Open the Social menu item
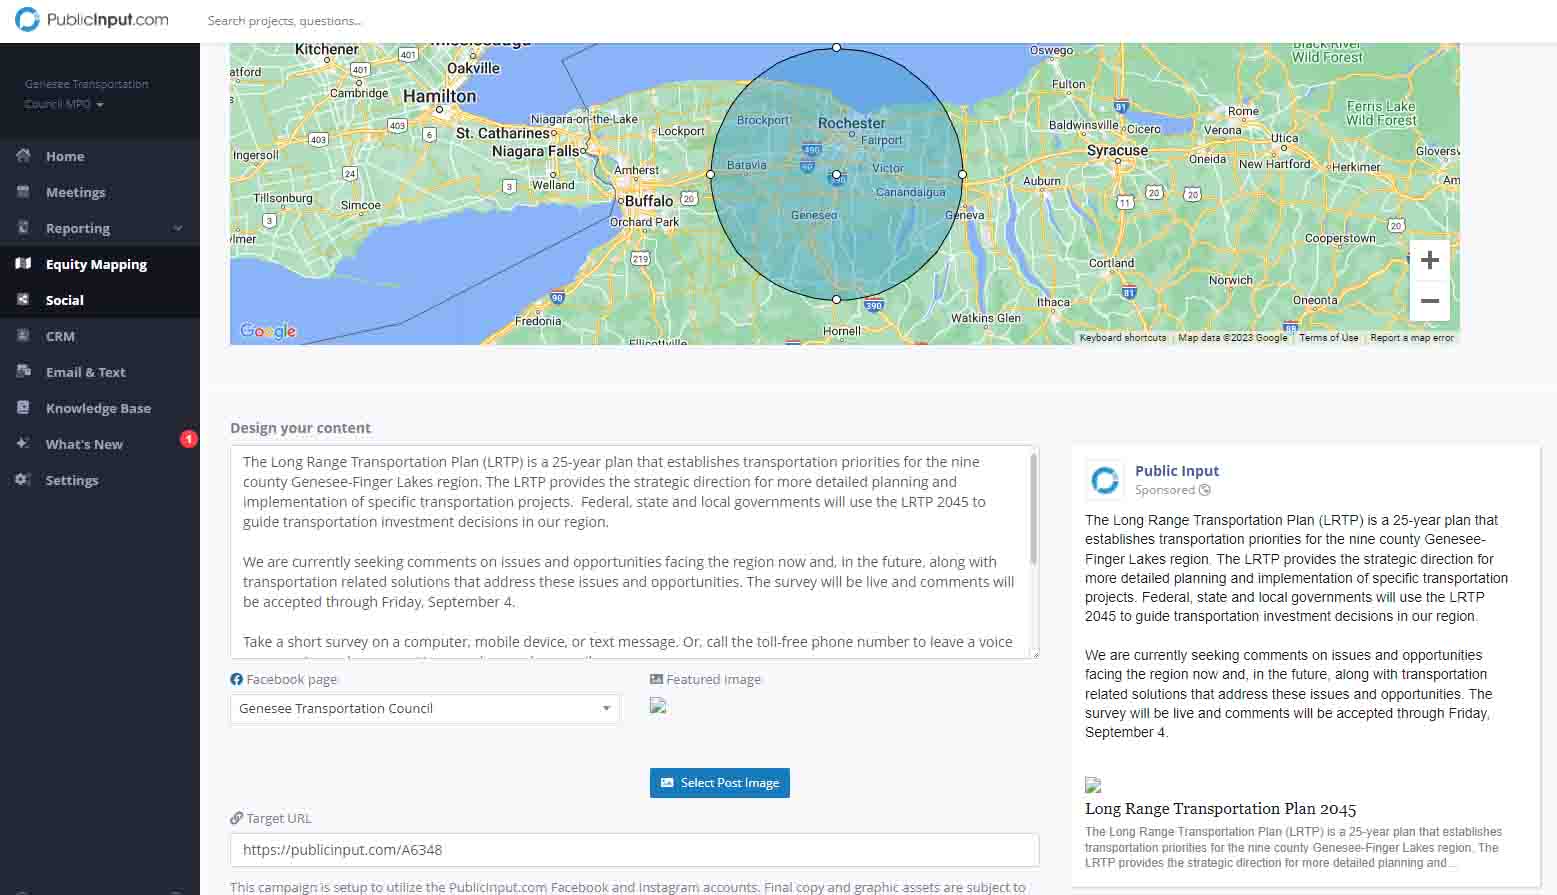Screen dimensions: 1557x895 click(x=64, y=300)
